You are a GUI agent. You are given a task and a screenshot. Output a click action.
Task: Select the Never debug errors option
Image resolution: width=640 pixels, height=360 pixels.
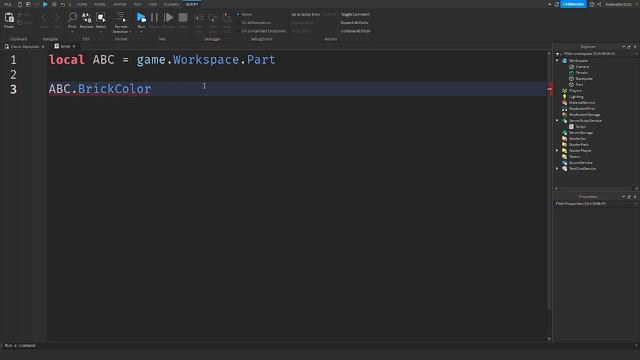click(244, 14)
